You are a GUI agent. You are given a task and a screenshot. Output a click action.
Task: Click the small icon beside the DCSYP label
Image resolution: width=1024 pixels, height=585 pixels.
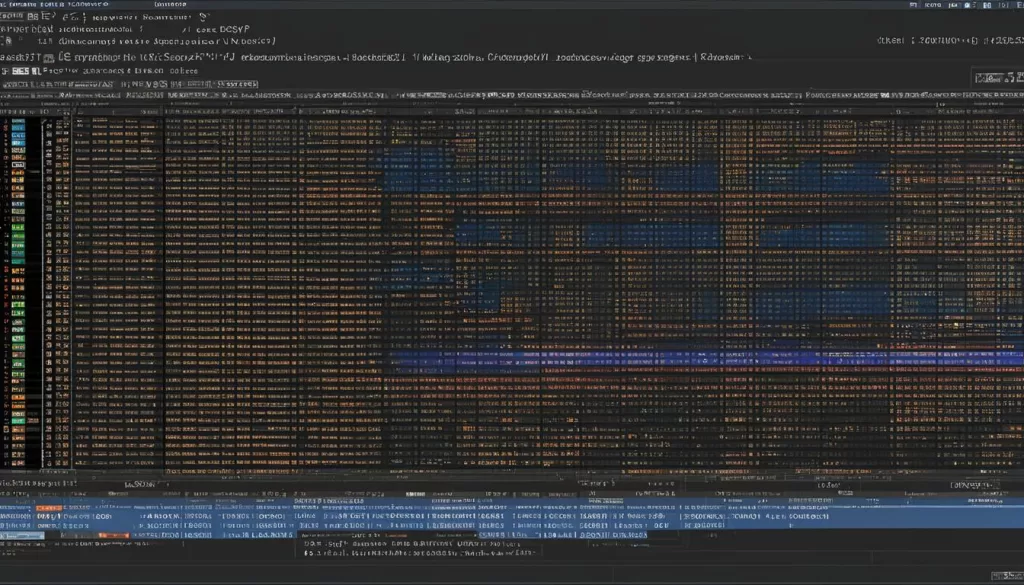pos(203,17)
